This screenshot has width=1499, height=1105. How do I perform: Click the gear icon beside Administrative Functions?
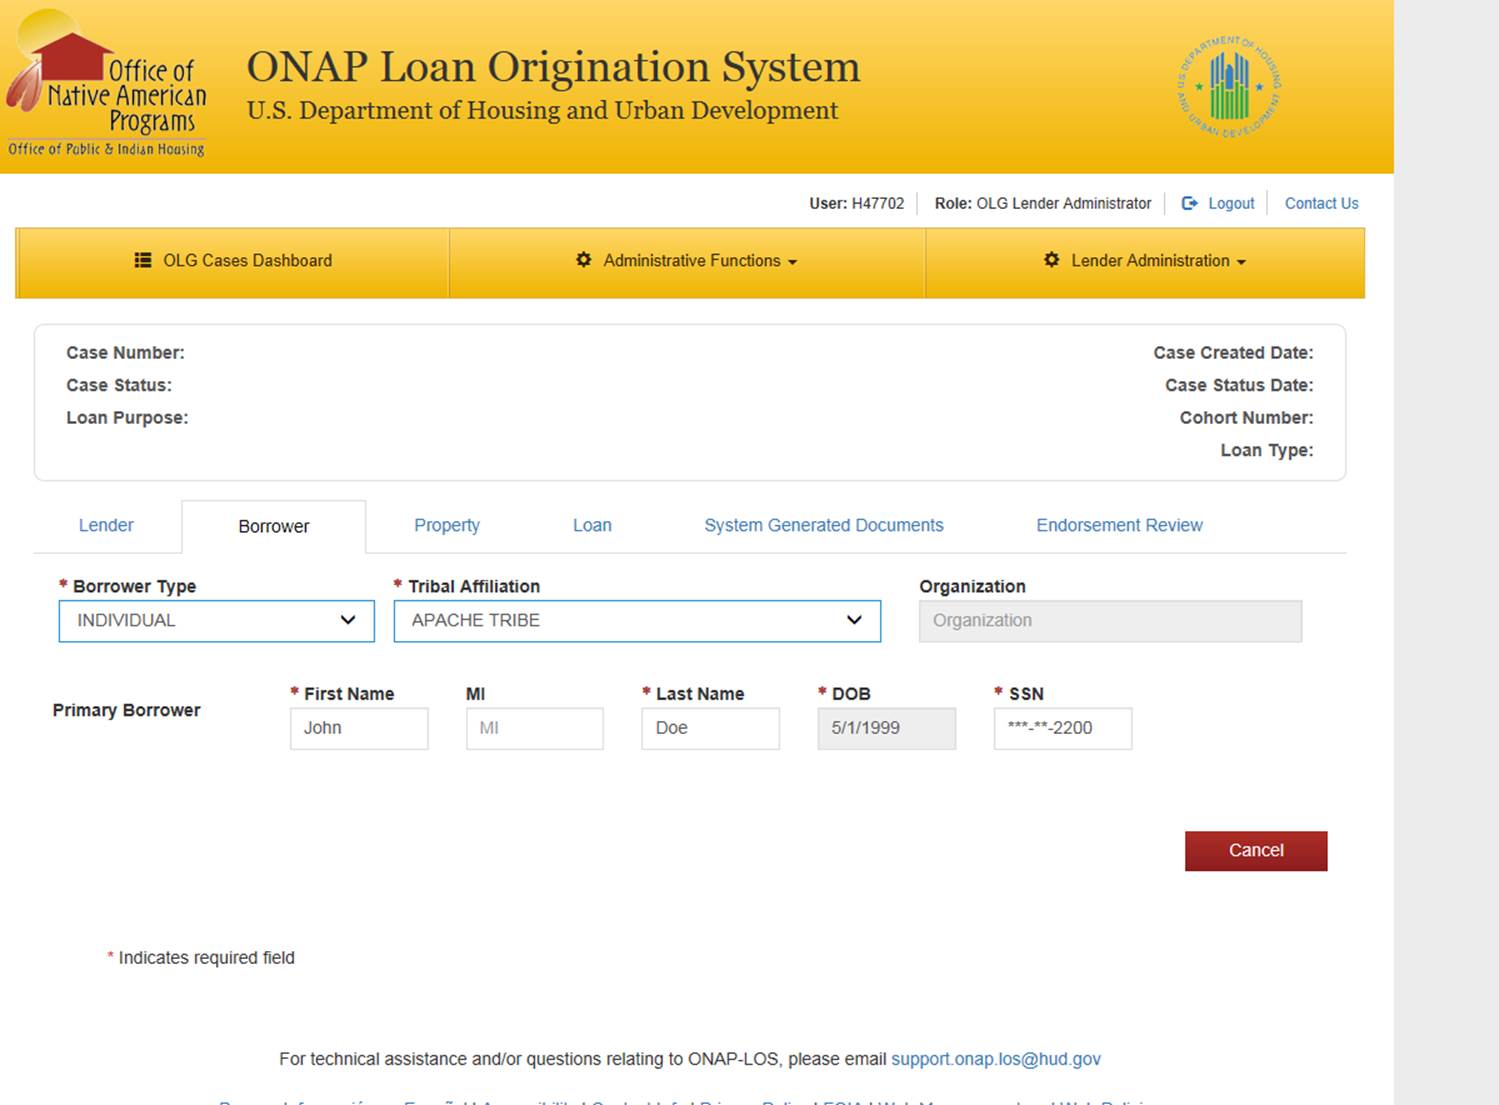[x=584, y=260]
